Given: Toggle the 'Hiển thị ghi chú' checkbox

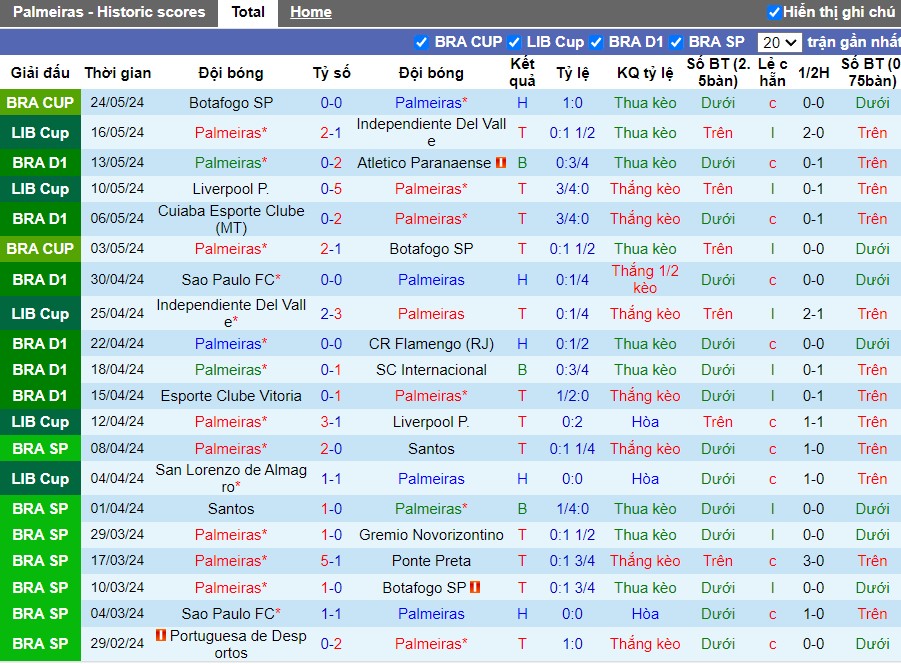Looking at the screenshot, I should coord(774,12).
